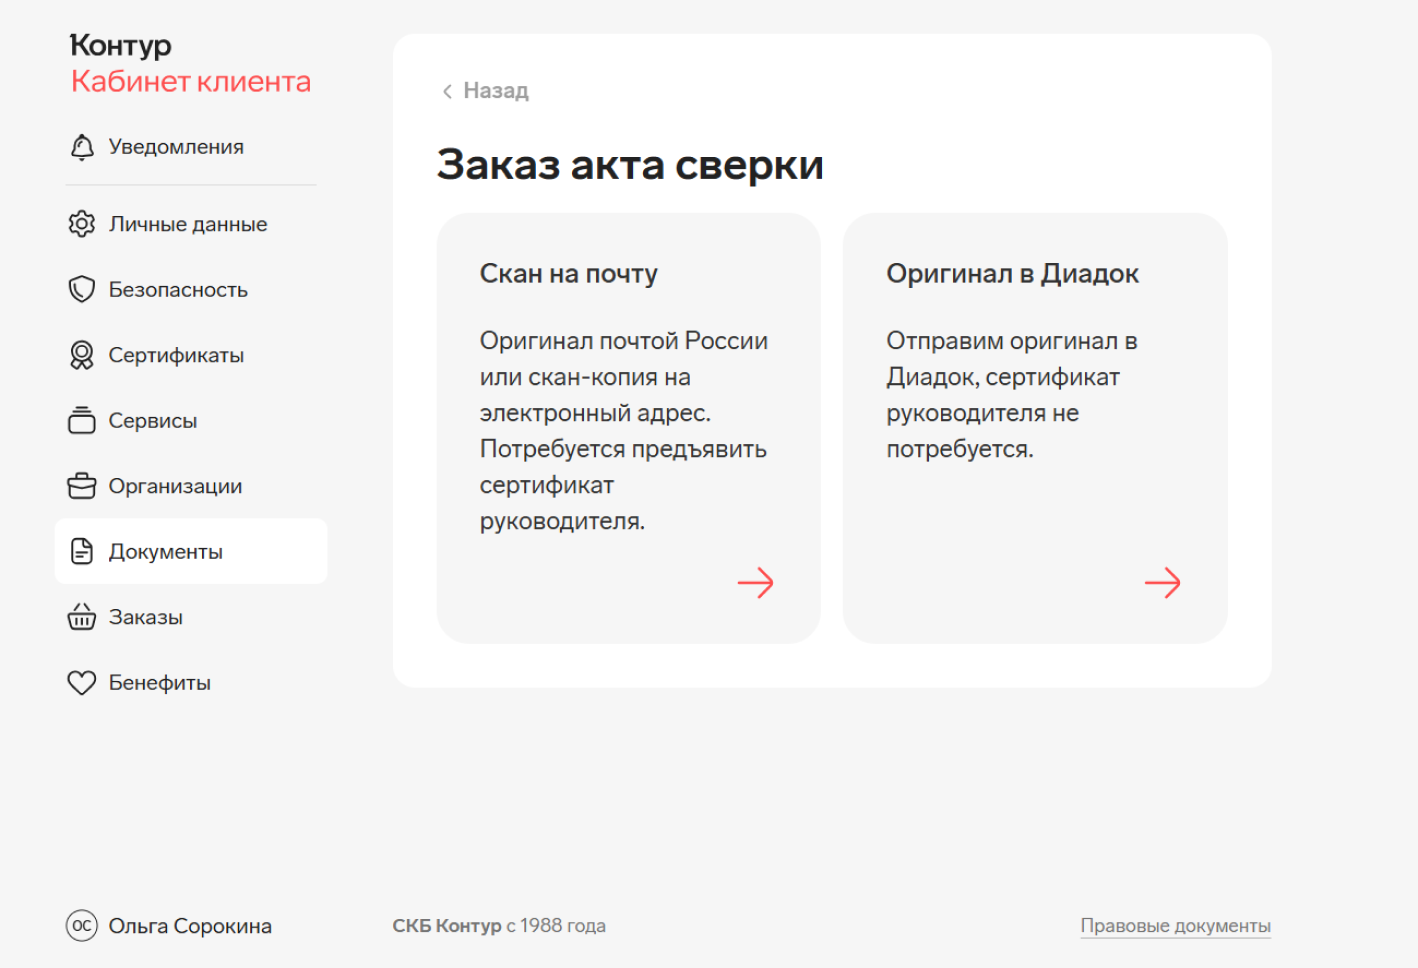Click the shield icon for Безопасность
This screenshot has width=1418, height=968.
(82, 289)
